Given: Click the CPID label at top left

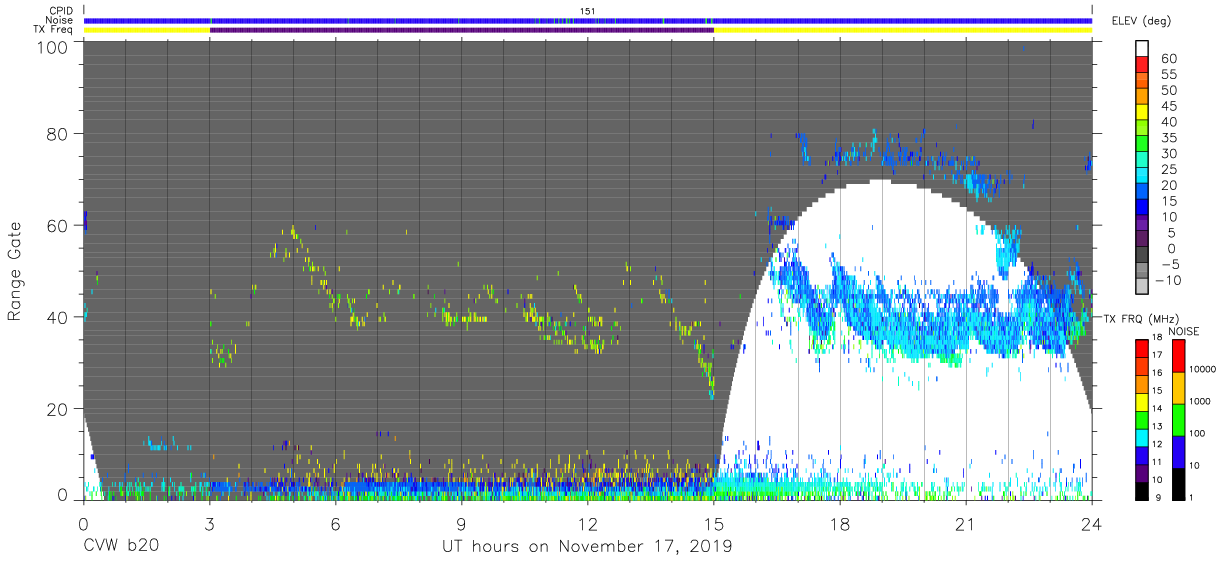Looking at the screenshot, I should point(62,11).
